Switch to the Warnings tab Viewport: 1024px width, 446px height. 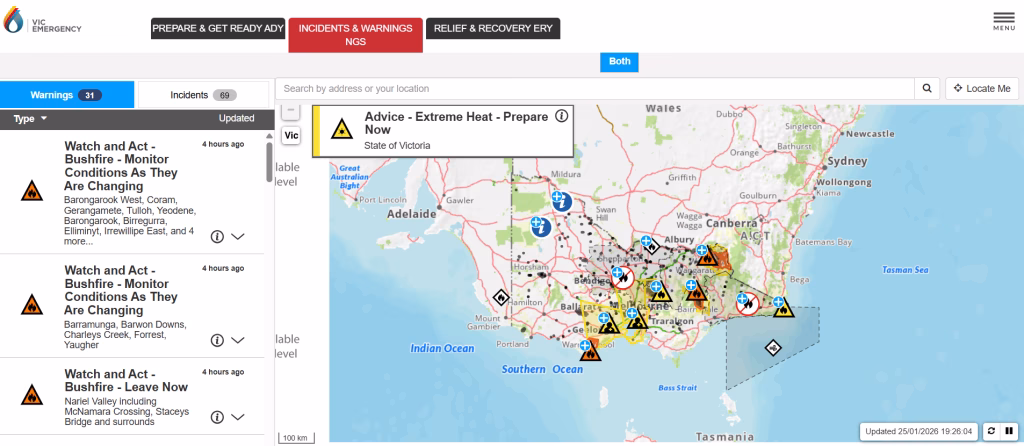click(x=67, y=95)
